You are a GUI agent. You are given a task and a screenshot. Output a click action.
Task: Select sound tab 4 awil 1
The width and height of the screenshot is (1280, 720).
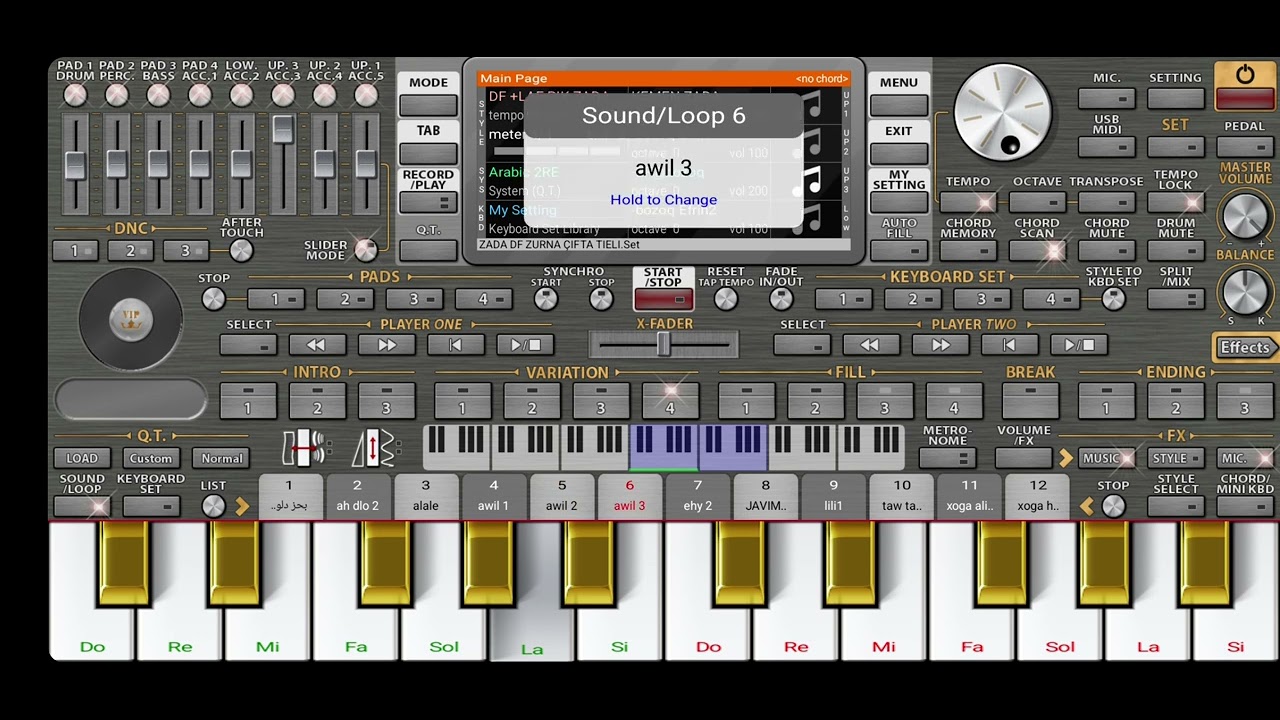[493, 496]
